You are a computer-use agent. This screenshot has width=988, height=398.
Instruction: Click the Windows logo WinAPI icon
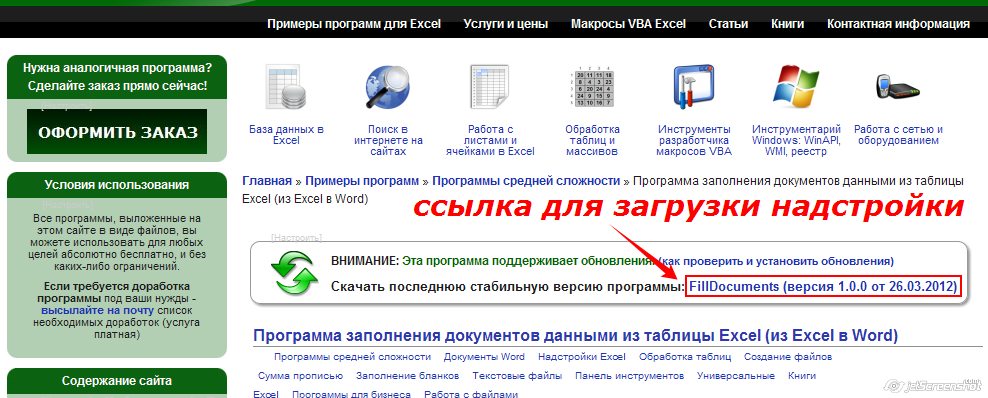coord(796,86)
